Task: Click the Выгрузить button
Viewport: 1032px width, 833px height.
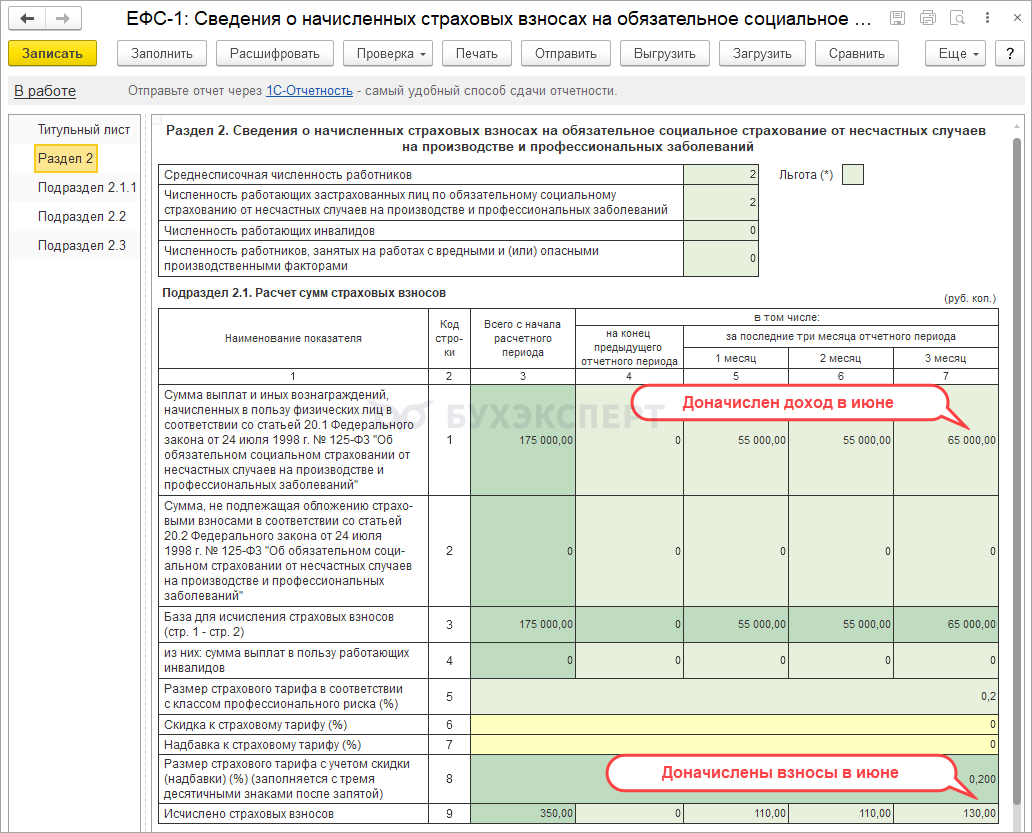Action: [665, 53]
